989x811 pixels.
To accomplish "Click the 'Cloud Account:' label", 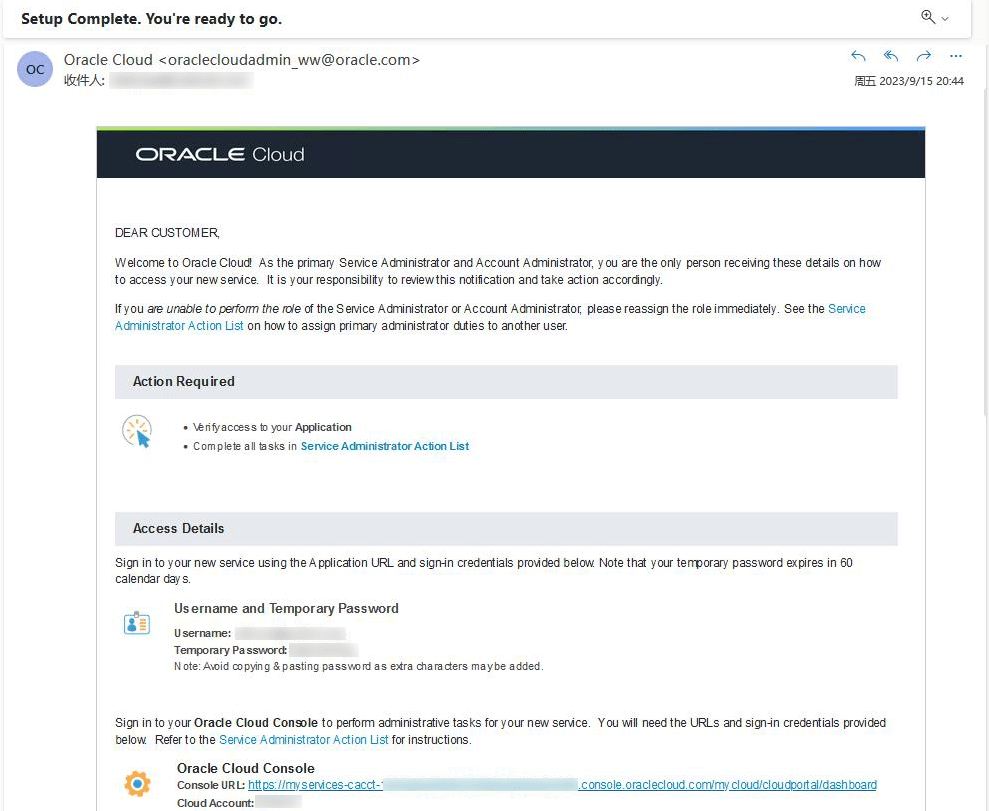I will point(215,803).
